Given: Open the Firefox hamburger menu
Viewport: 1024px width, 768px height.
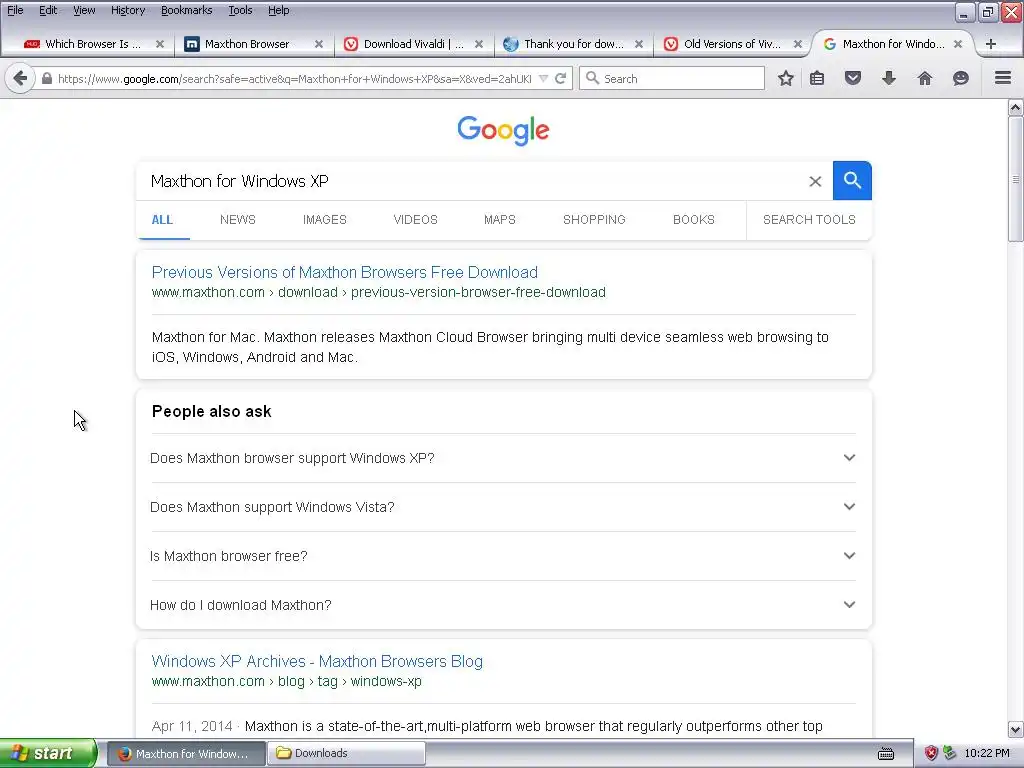Looking at the screenshot, I should click(1003, 78).
